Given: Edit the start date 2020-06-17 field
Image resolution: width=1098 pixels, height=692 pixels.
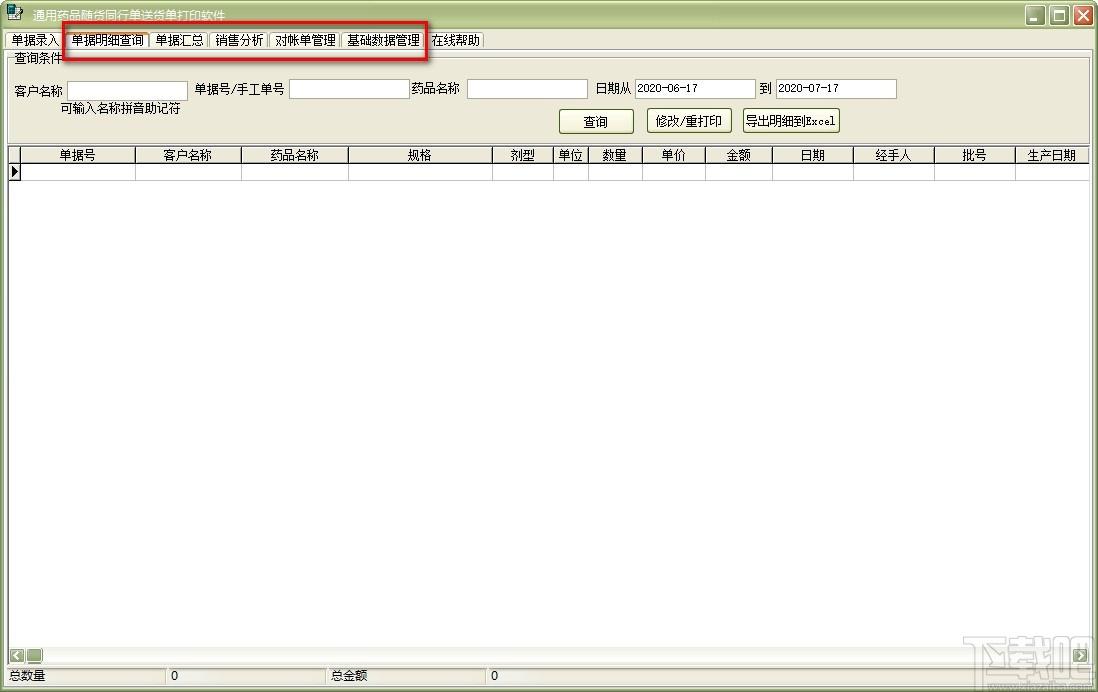Looking at the screenshot, I should click(695, 89).
